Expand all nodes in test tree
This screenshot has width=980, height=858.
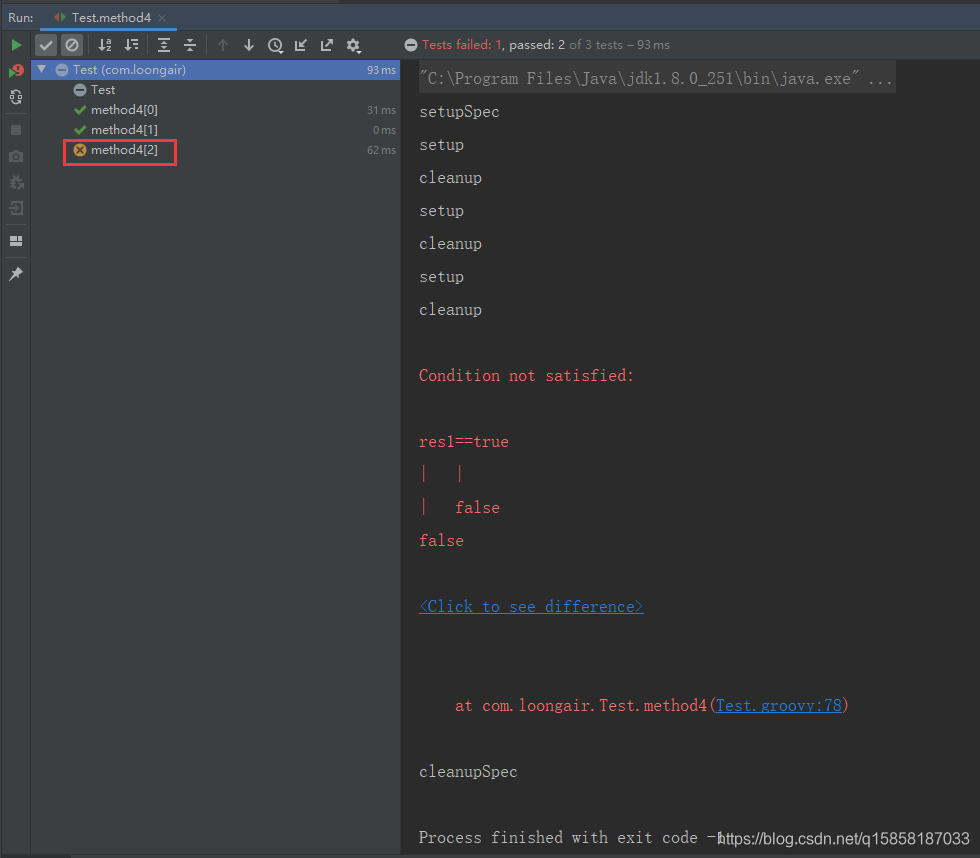(164, 45)
